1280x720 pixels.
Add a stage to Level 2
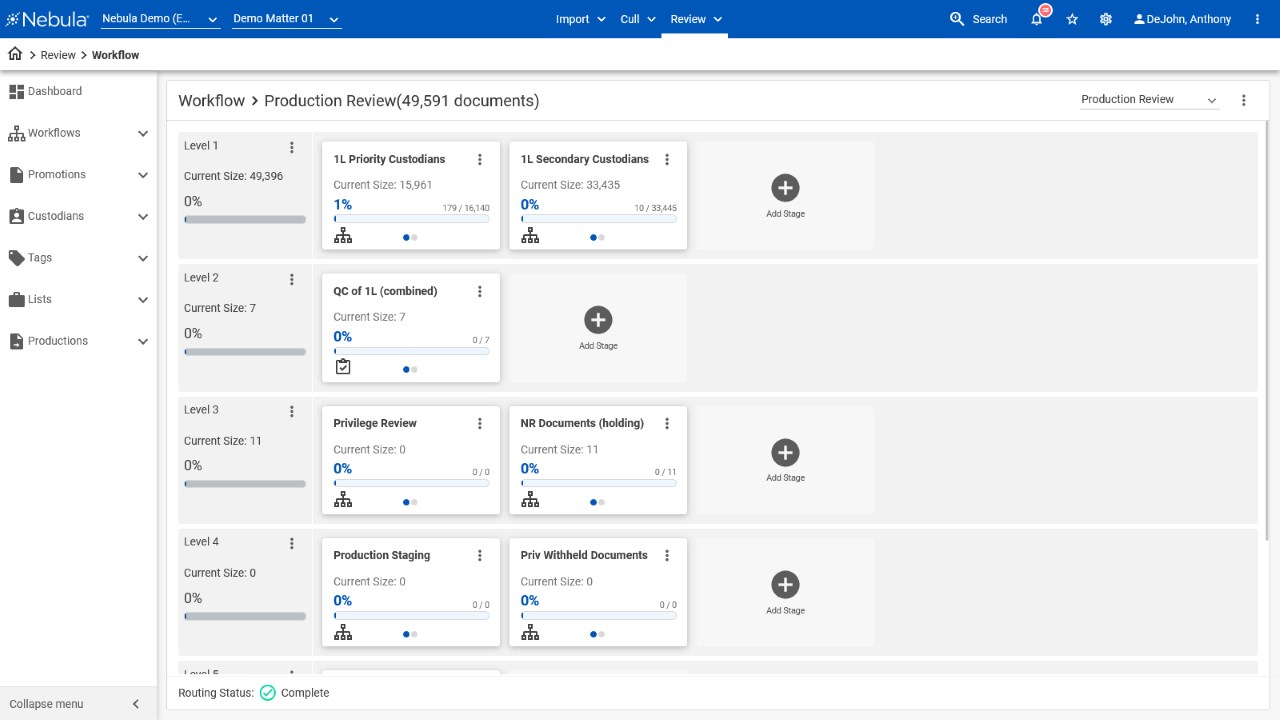click(598, 328)
